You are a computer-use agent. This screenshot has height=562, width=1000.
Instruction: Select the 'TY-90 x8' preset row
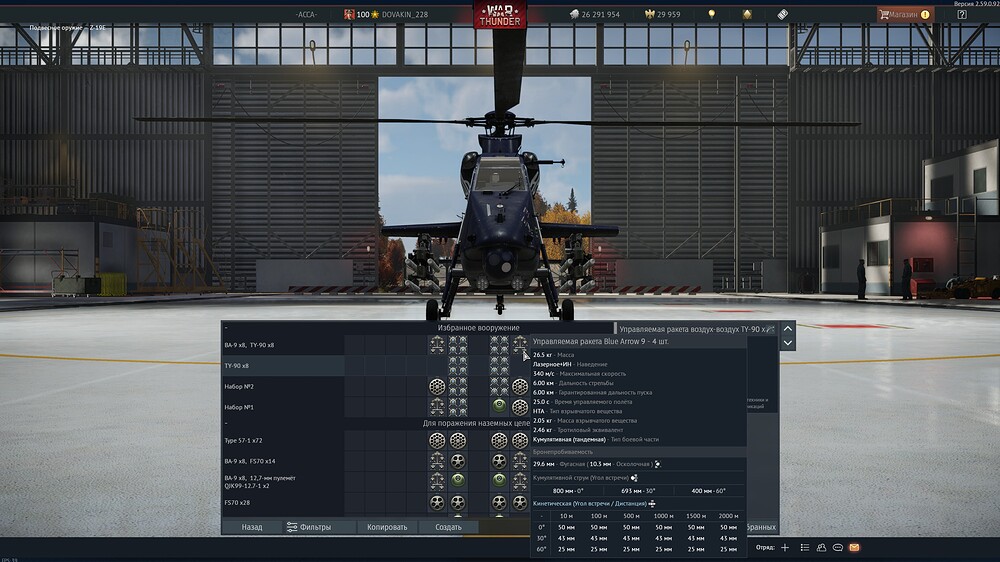[283, 366]
